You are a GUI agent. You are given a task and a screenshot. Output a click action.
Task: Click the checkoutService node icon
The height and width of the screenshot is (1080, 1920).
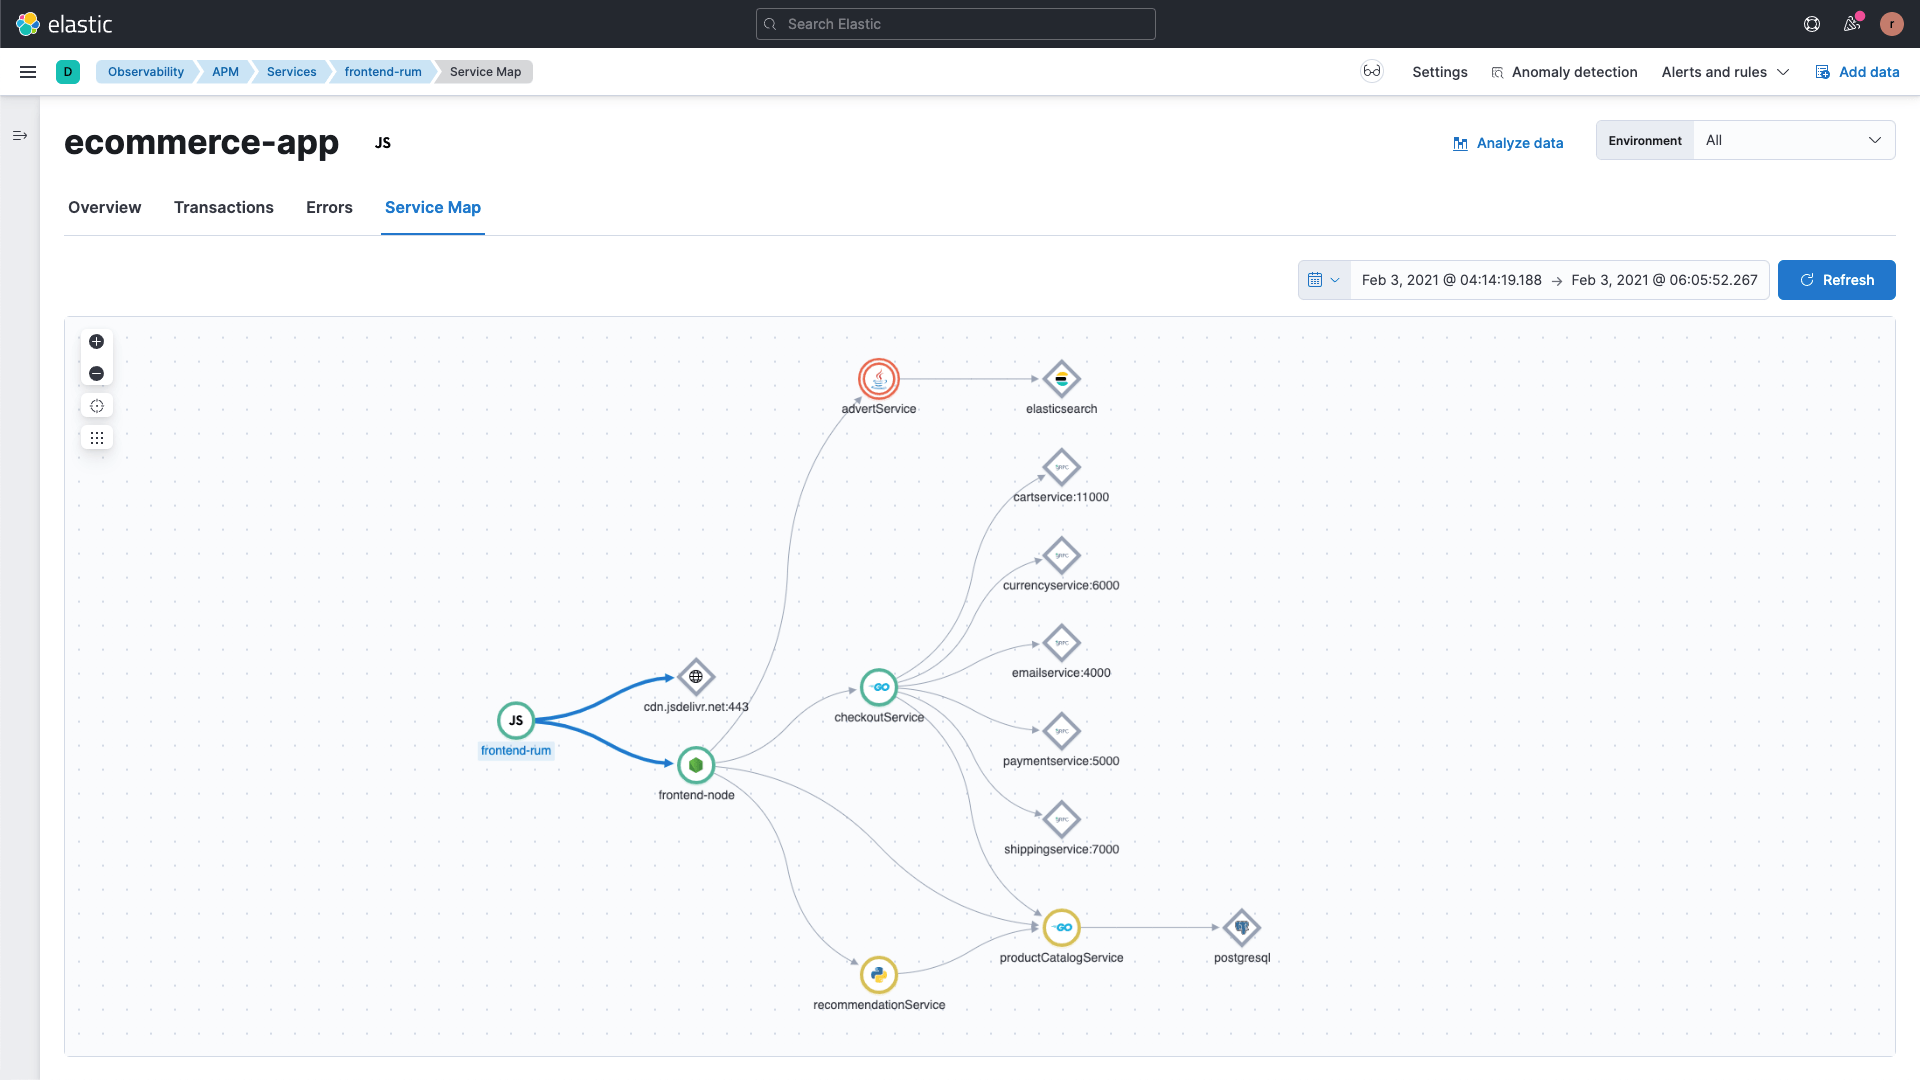click(x=878, y=687)
